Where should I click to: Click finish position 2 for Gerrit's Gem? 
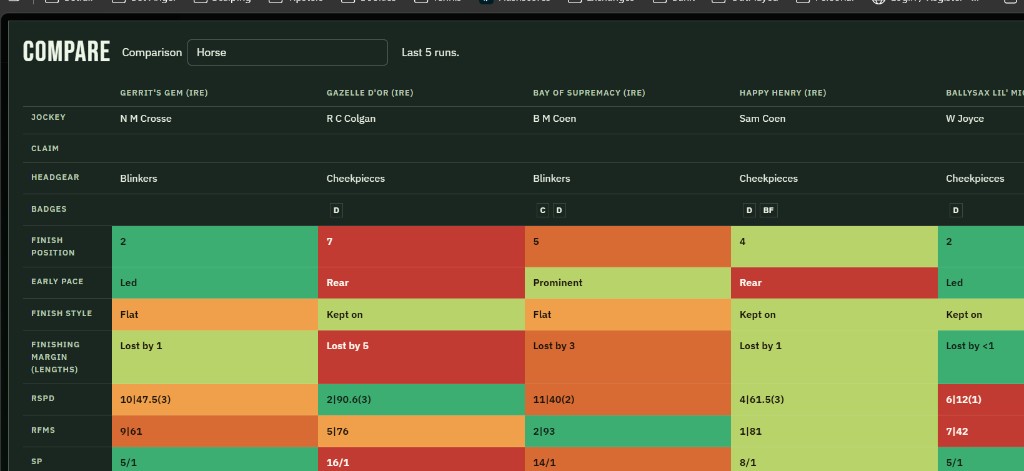point(215,246)
